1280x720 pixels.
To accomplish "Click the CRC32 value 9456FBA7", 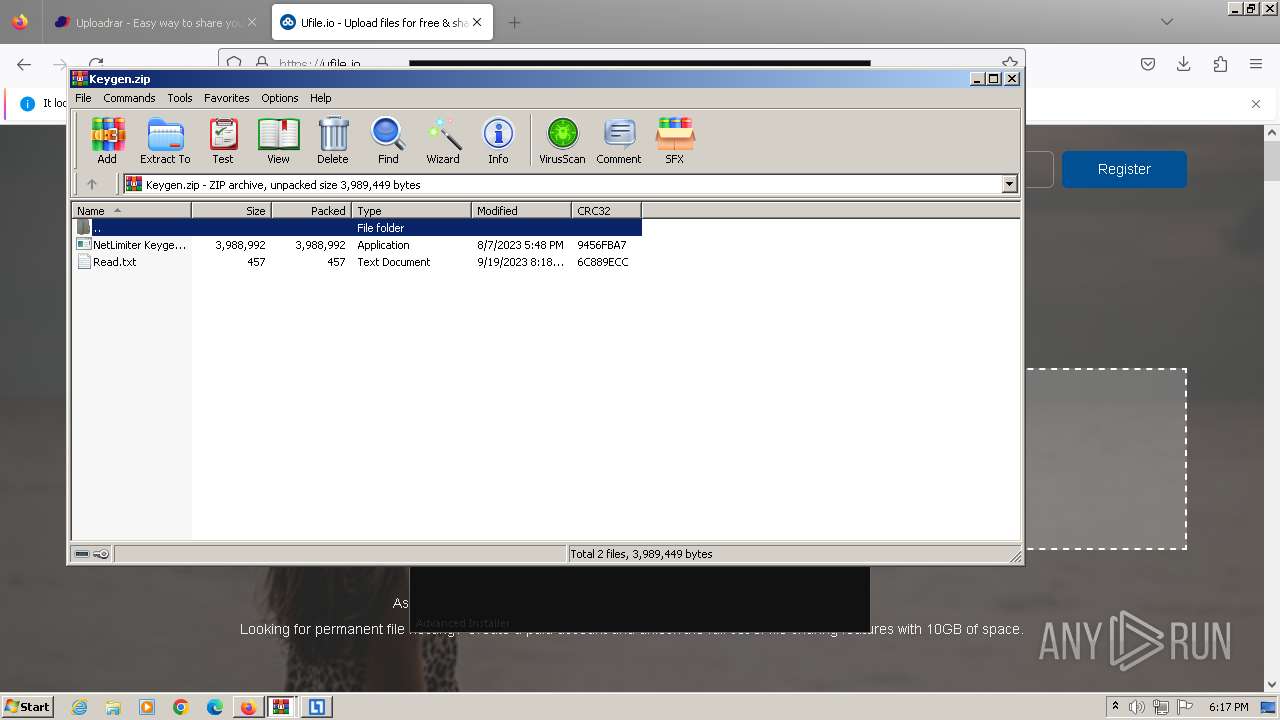I will pyautogui.click(x=602, y=245).
